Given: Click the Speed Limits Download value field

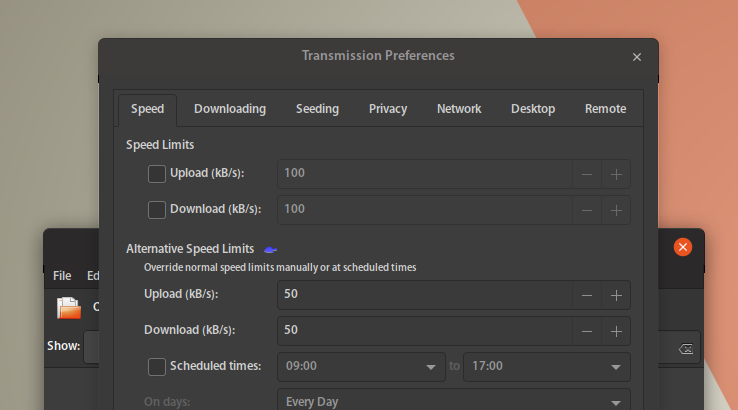Looking at the screenshot, I should pos(425,209).
